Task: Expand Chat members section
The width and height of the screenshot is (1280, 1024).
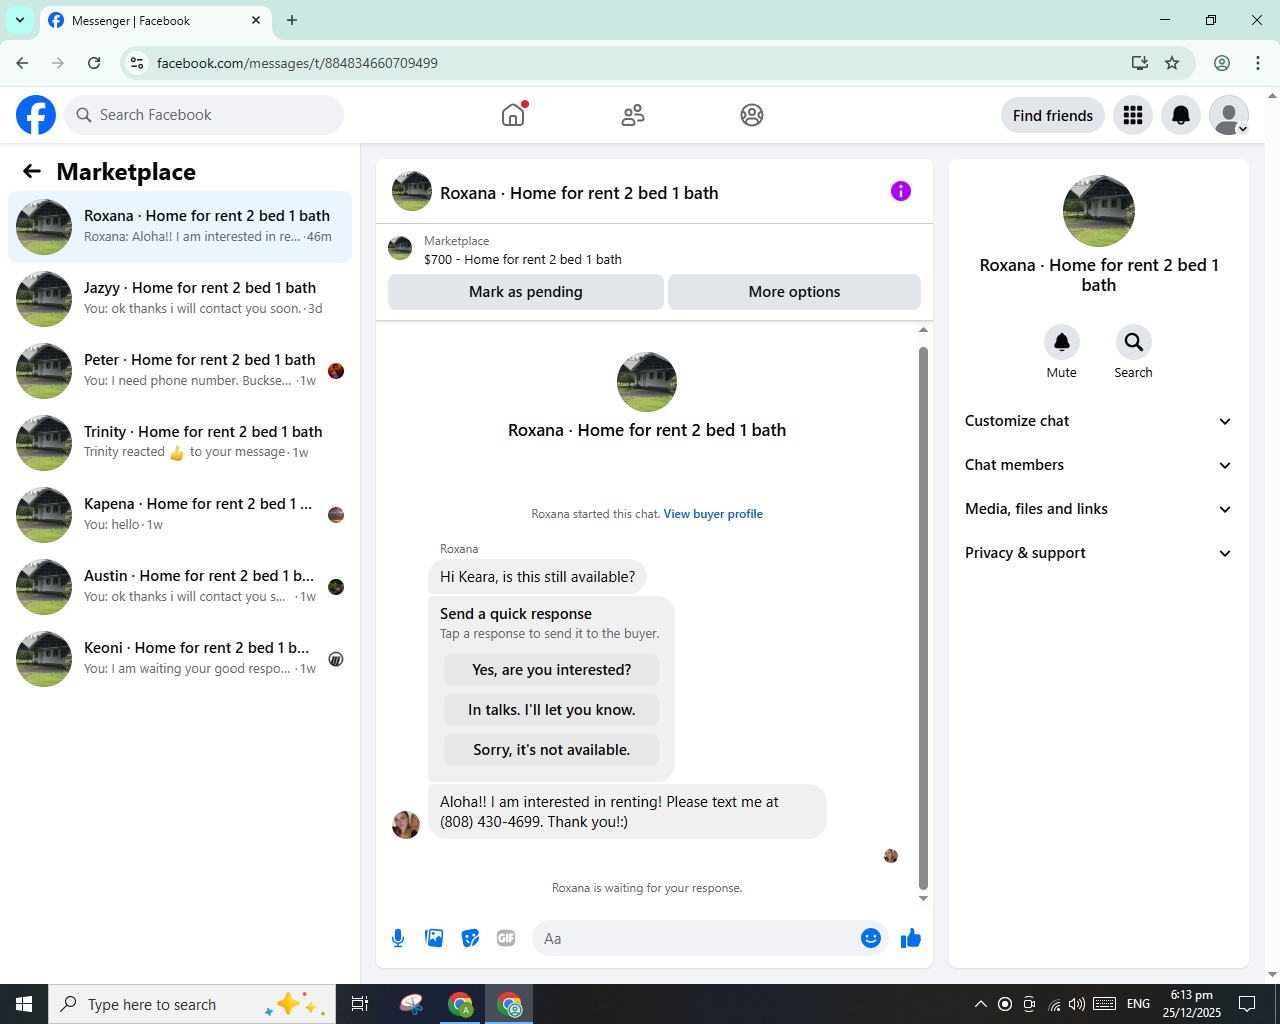Action: [1099, 465]
